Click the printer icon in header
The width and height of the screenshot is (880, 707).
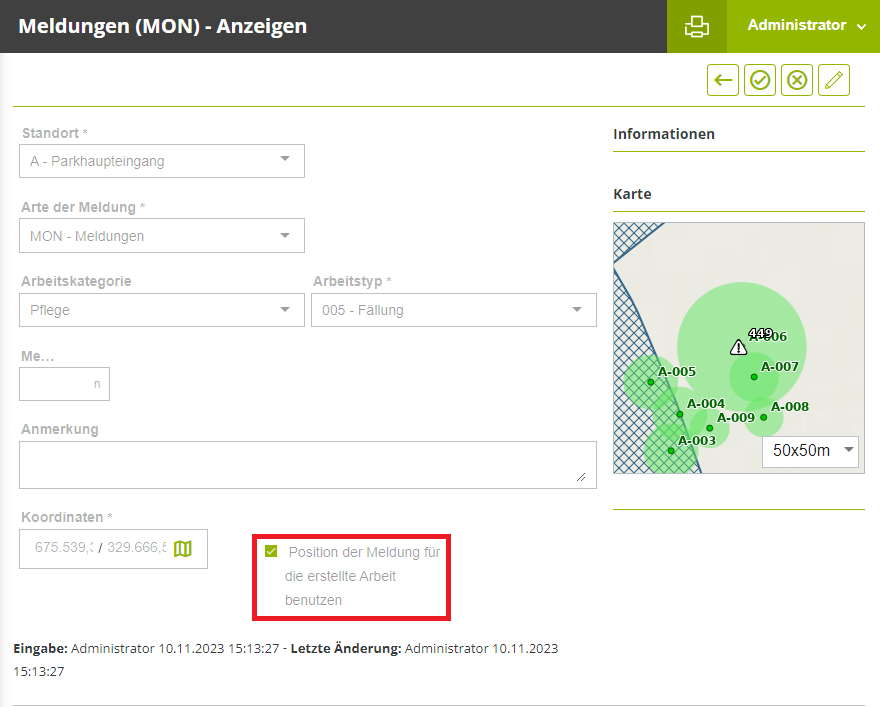click(x=696, y=27)
